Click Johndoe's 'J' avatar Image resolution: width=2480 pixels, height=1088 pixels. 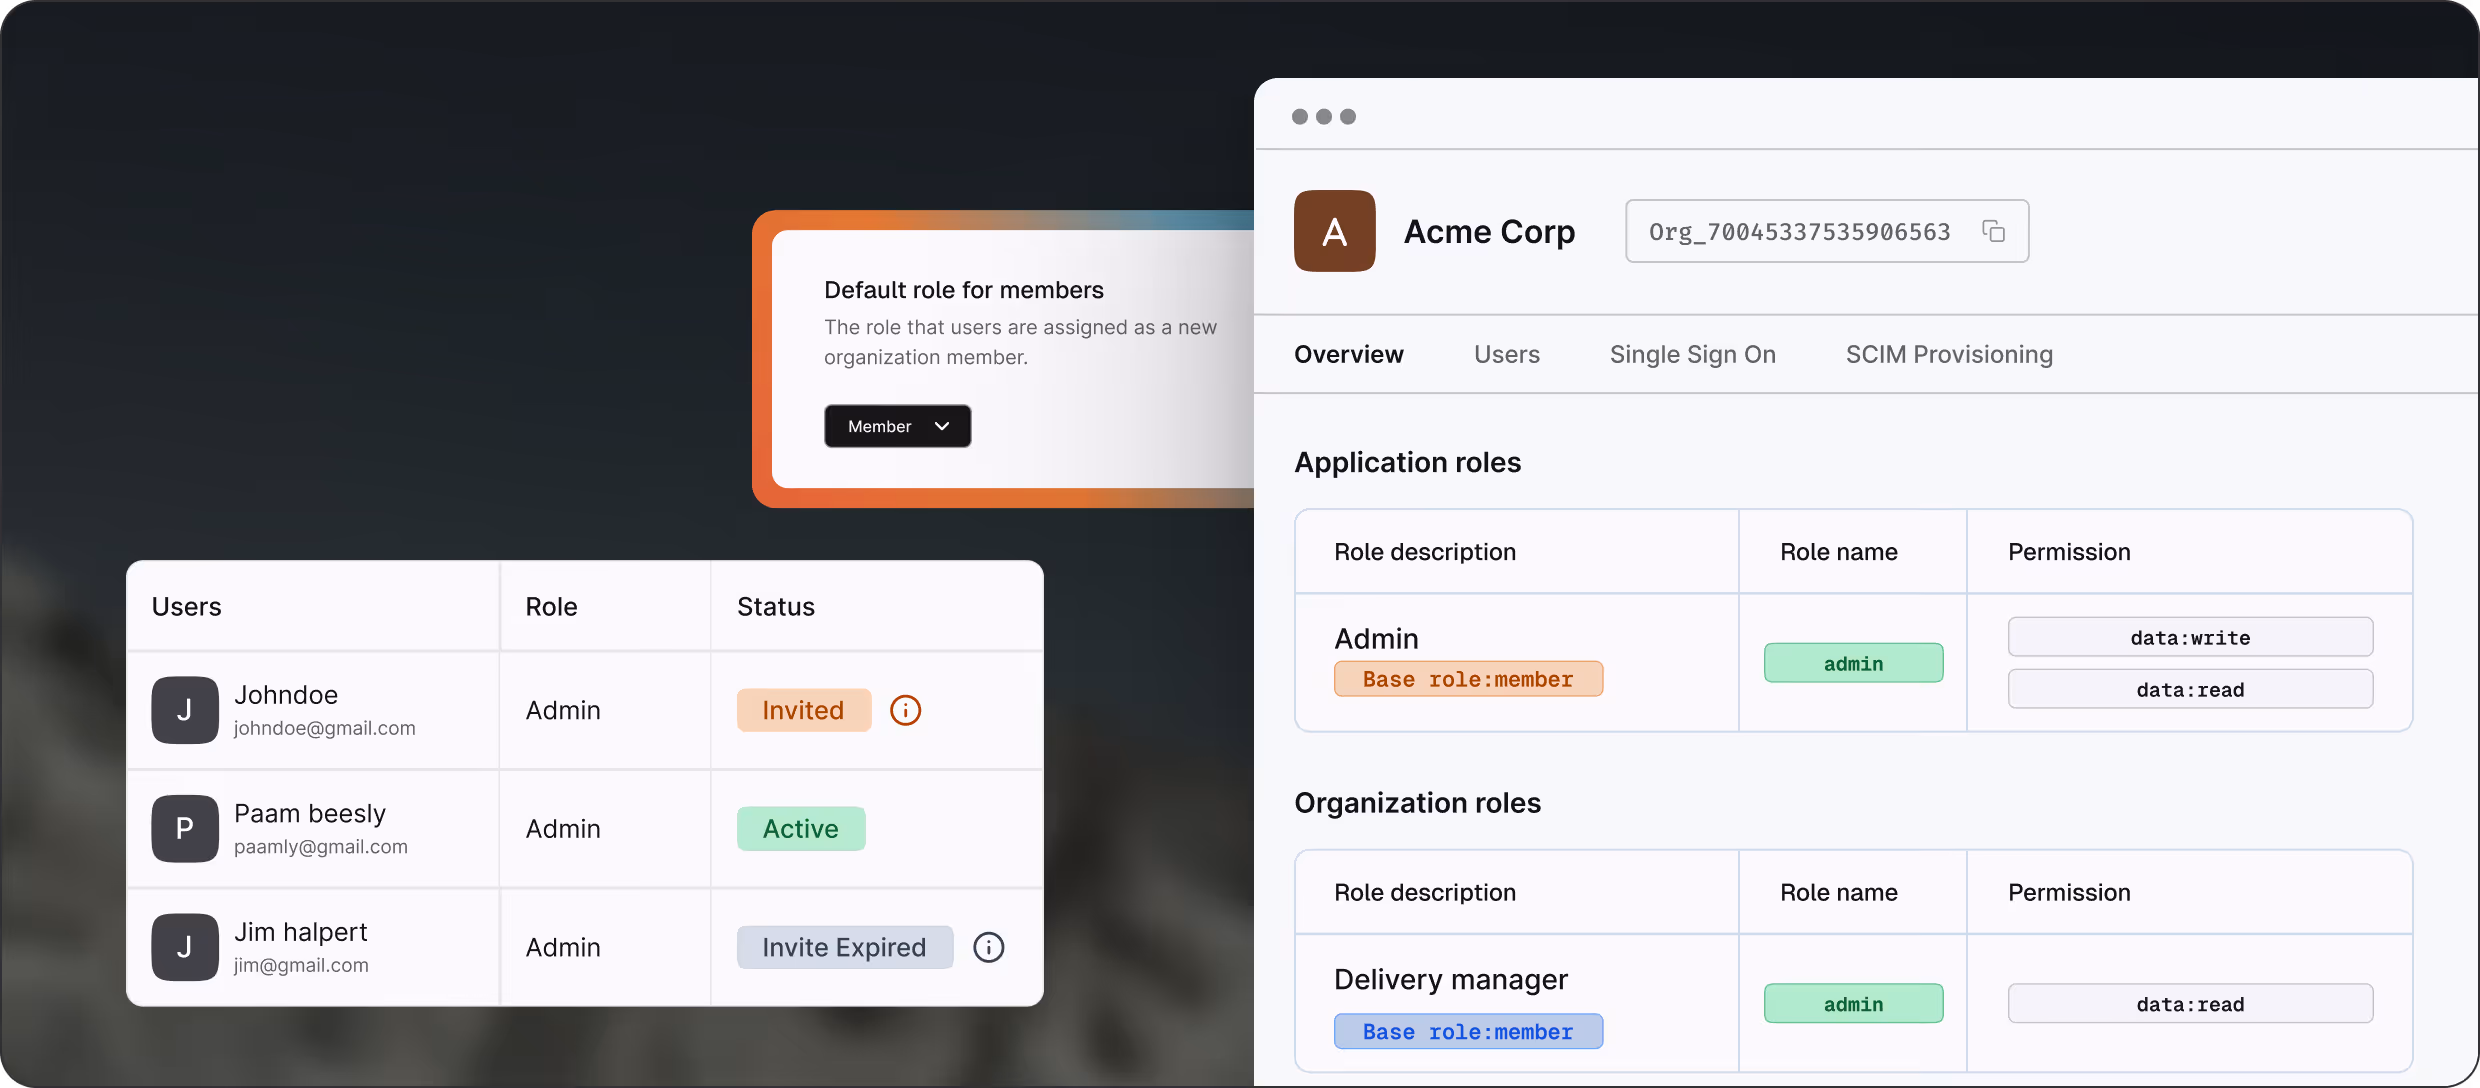[x=185, y=710]
